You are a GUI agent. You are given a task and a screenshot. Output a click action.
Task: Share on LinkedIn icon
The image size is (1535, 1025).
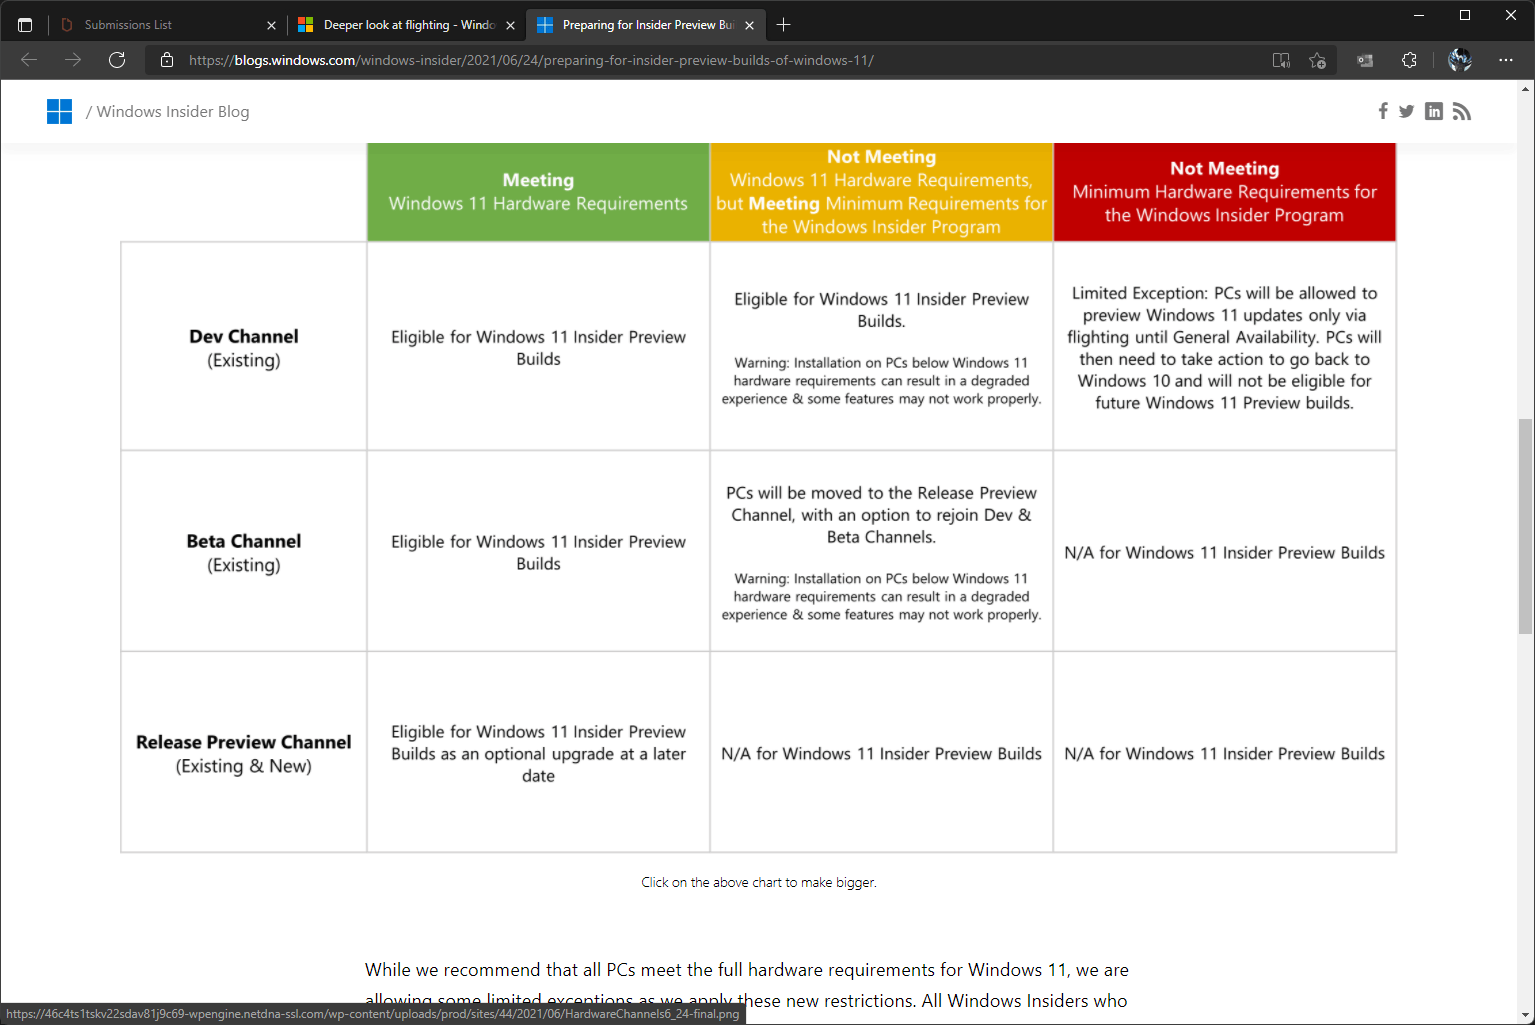[x=1434, y=111]
